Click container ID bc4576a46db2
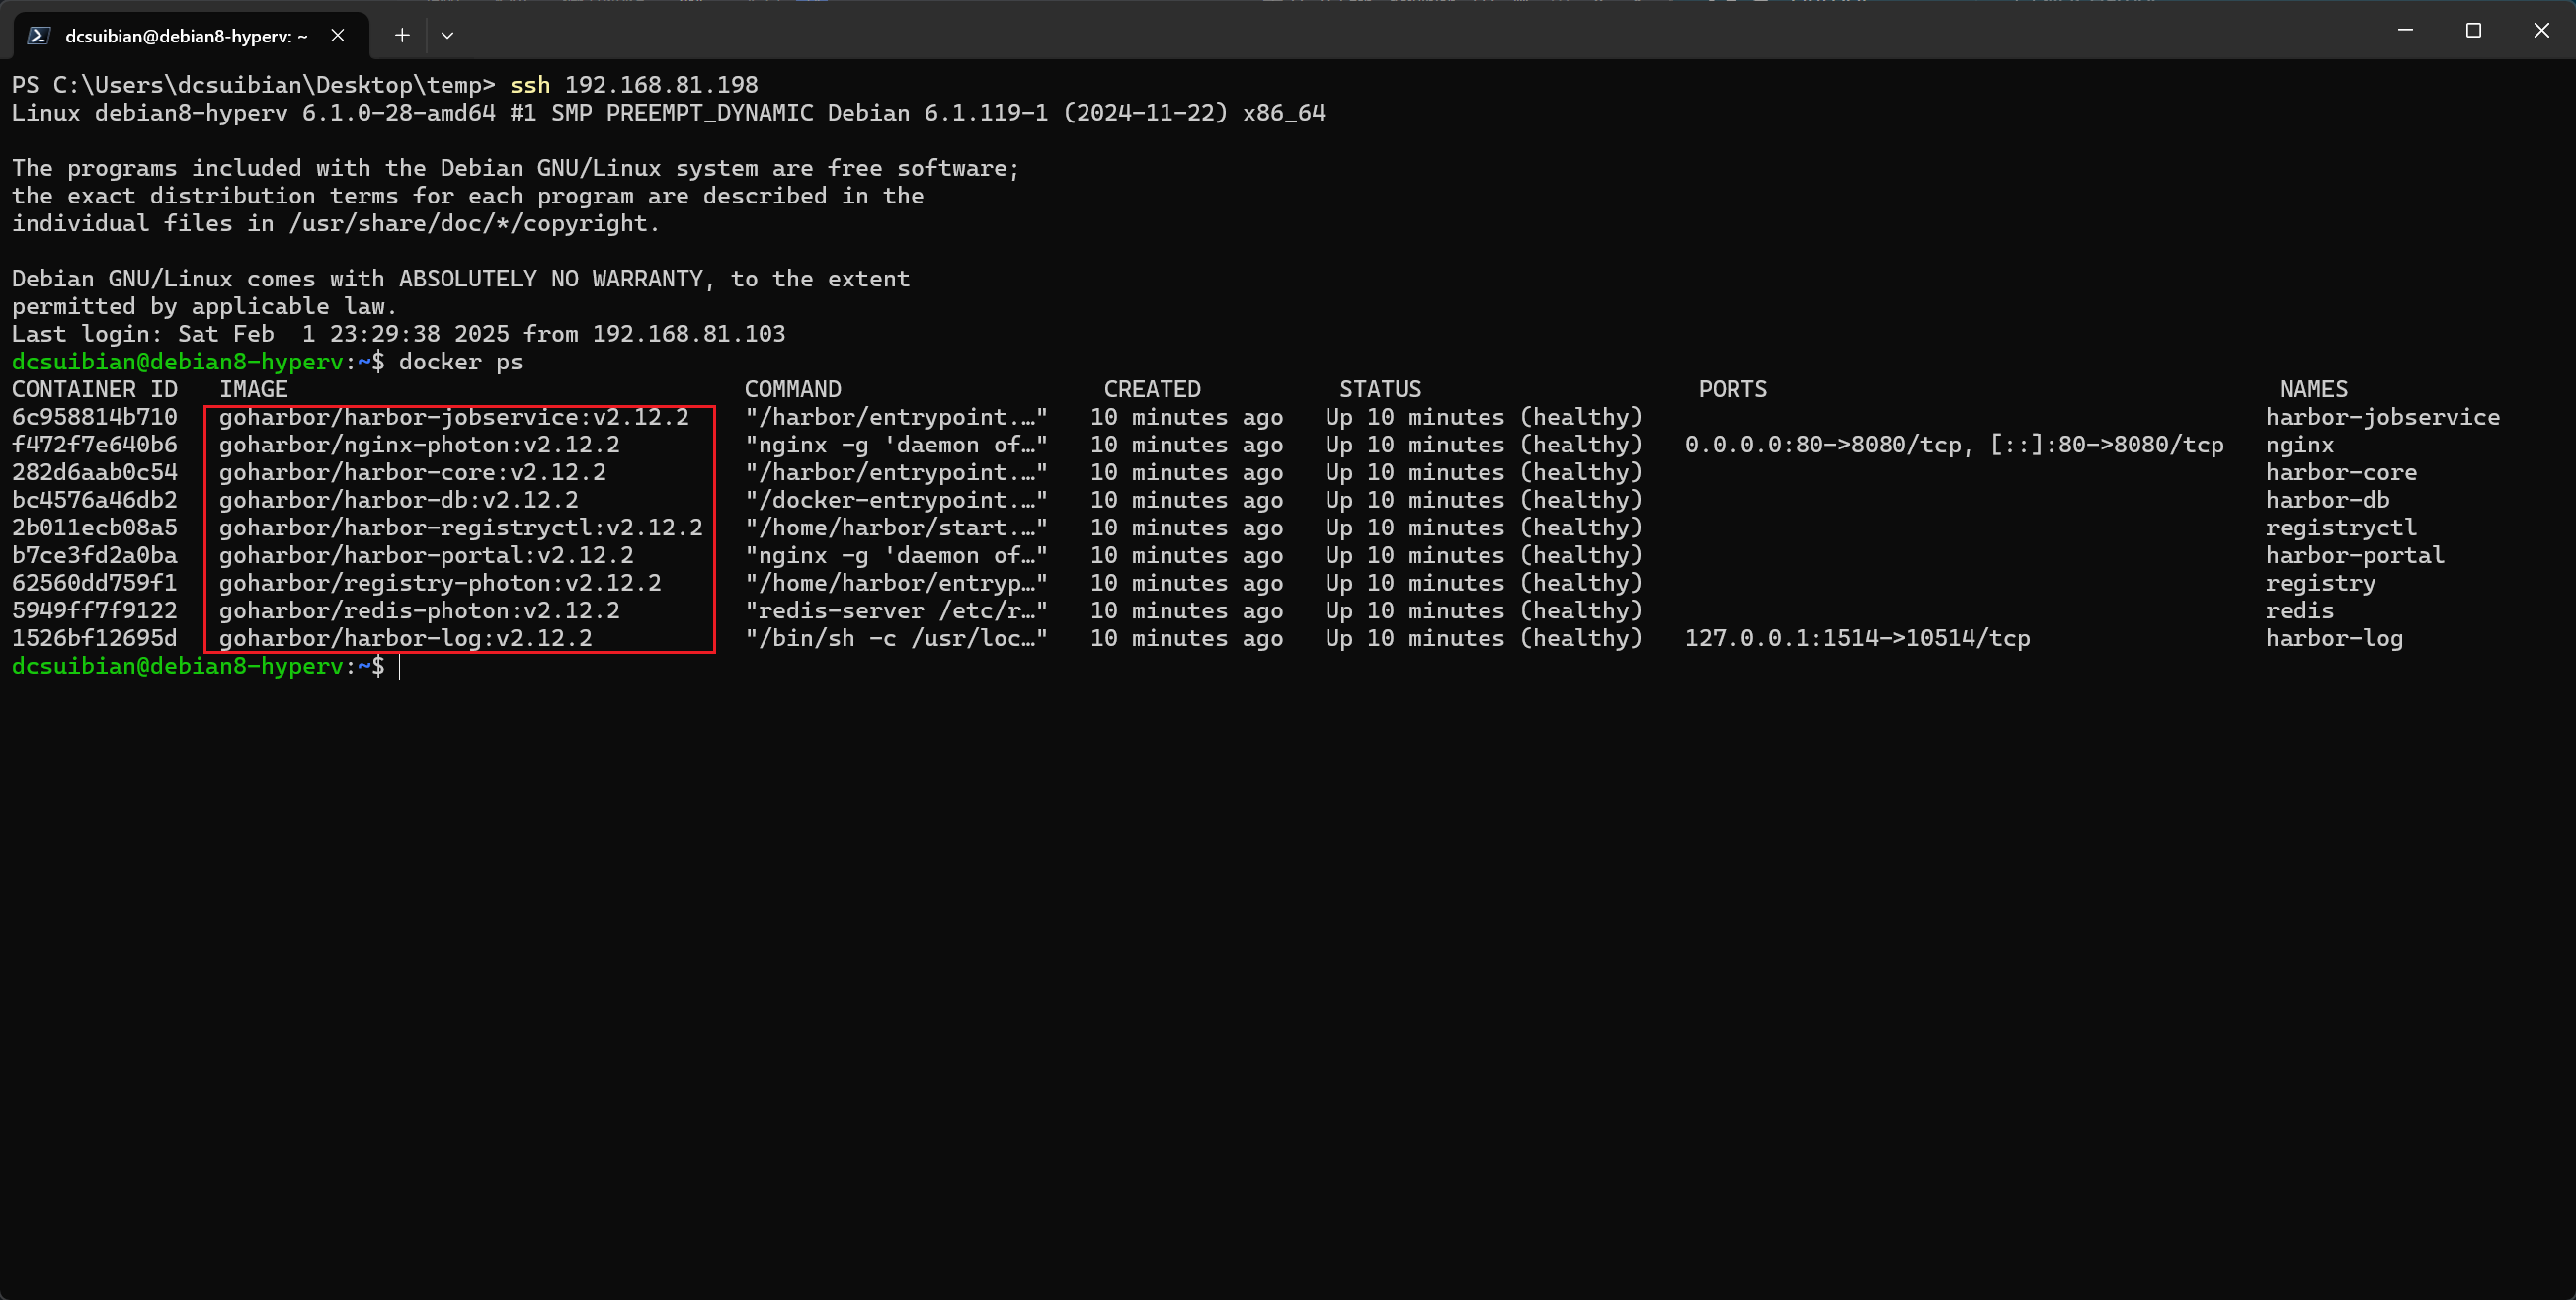The height and width of the screenshot is (1300, 2576). pos(95,500)
